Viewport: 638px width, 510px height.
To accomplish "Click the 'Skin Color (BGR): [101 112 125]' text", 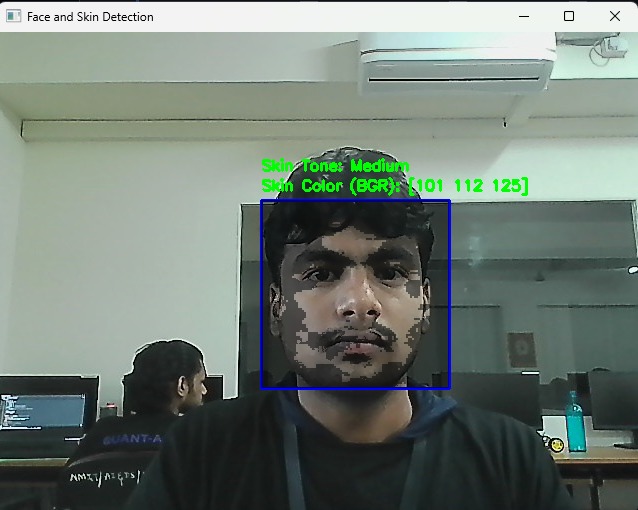I will (x=395, y=186).
